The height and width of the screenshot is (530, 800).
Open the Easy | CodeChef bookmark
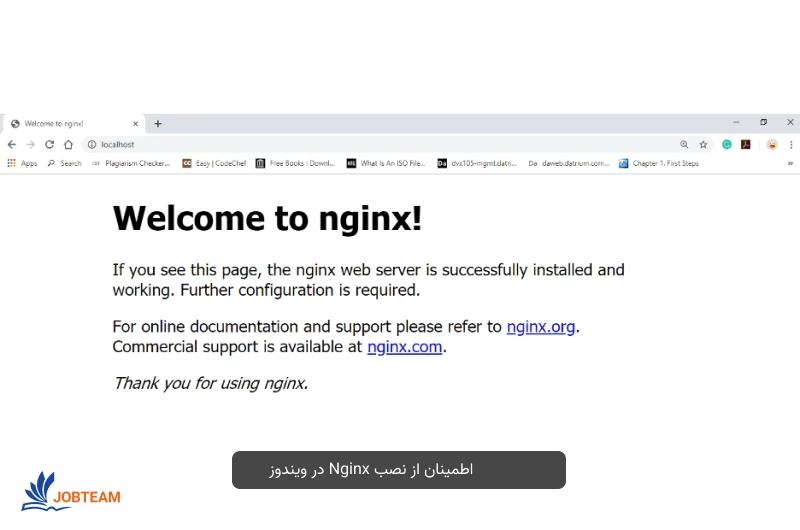tap(214, 163)
